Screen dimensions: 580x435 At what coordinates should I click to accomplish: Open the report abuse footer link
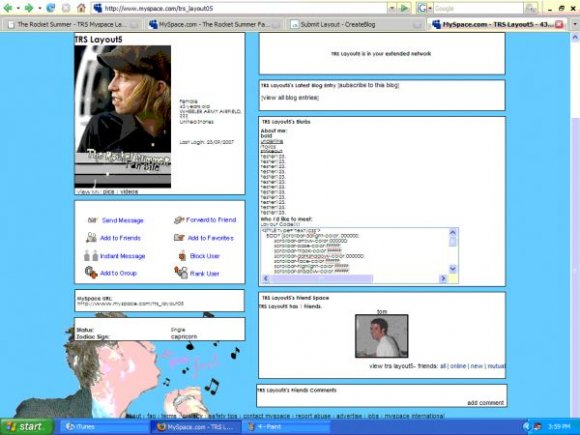(x=313, y=416)
